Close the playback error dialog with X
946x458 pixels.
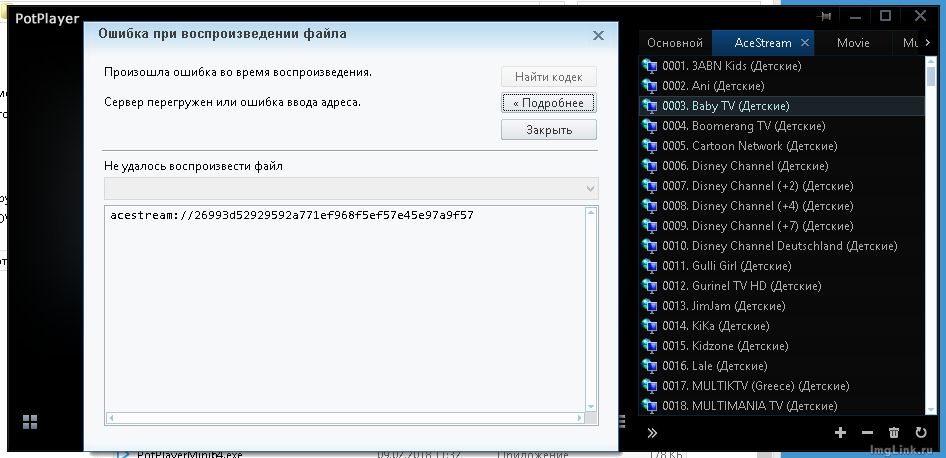[x=598, y=36]
